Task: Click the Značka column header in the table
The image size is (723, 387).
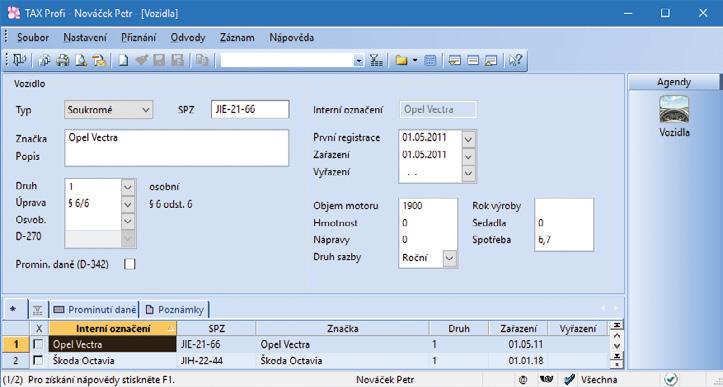Action: (x=343, y=329)
